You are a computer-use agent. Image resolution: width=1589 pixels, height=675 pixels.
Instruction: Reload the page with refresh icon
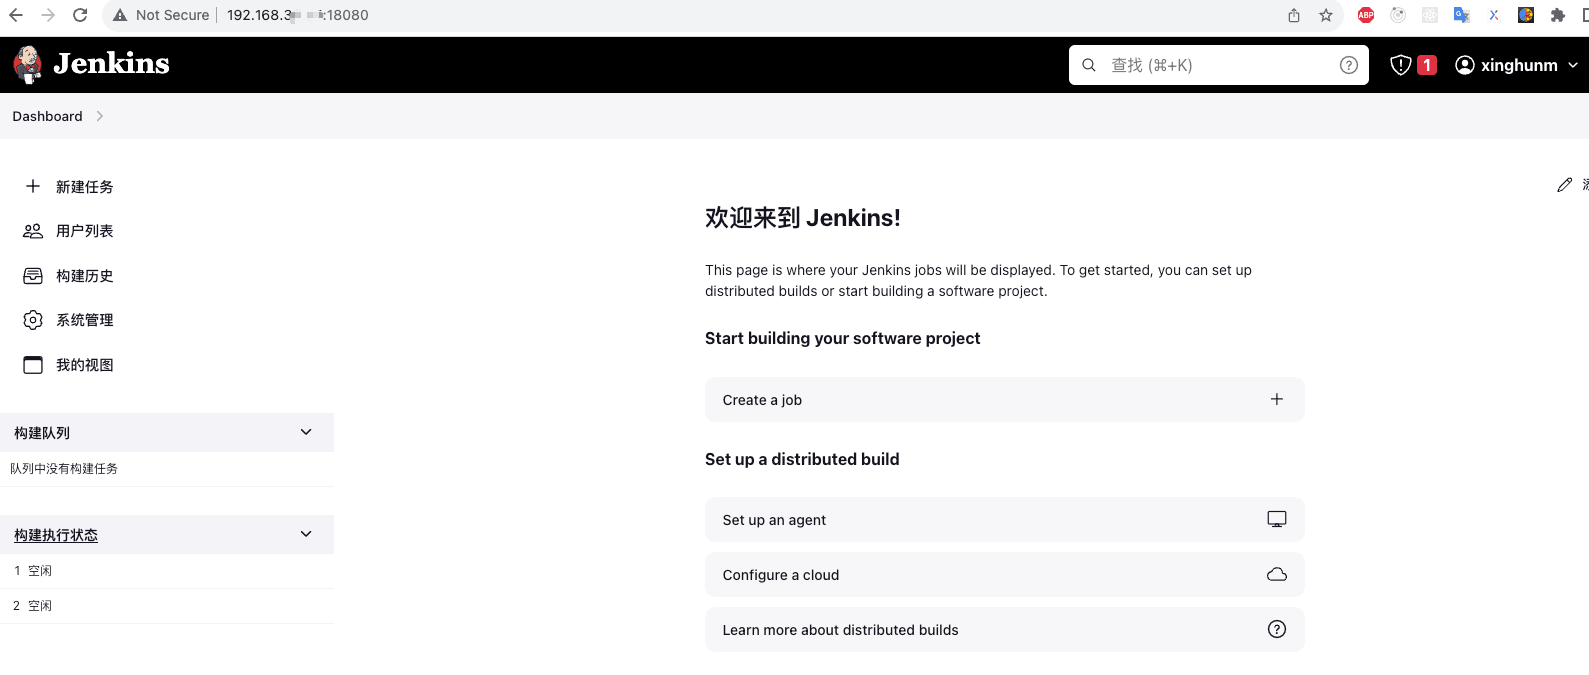80,15
